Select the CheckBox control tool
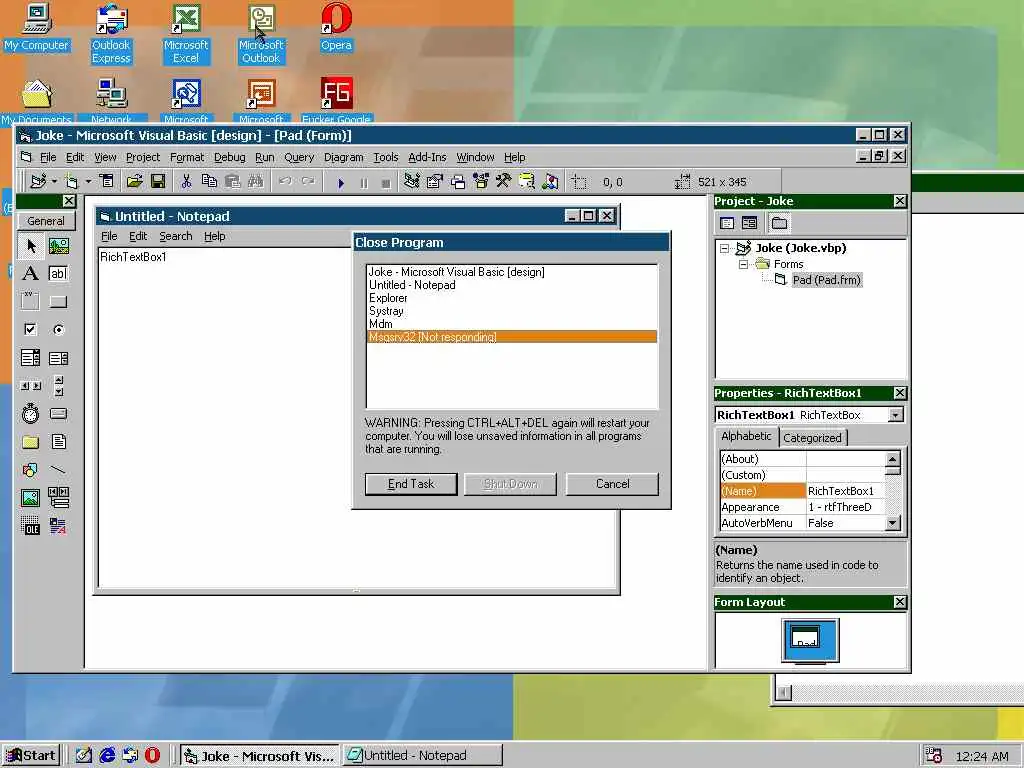1024x768 pixels. tap(31, 329)
